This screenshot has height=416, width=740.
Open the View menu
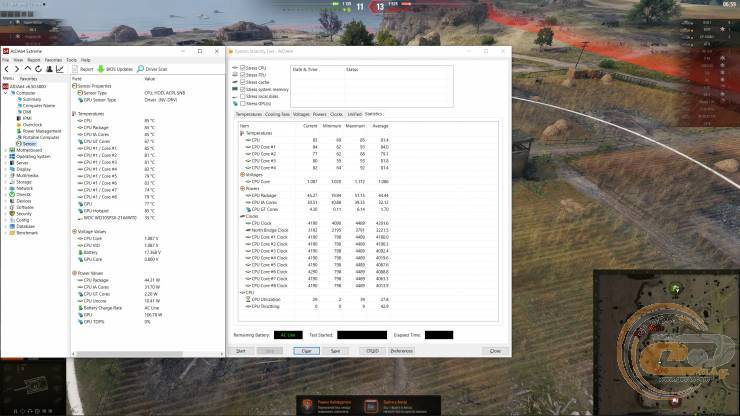pos(18,60)
